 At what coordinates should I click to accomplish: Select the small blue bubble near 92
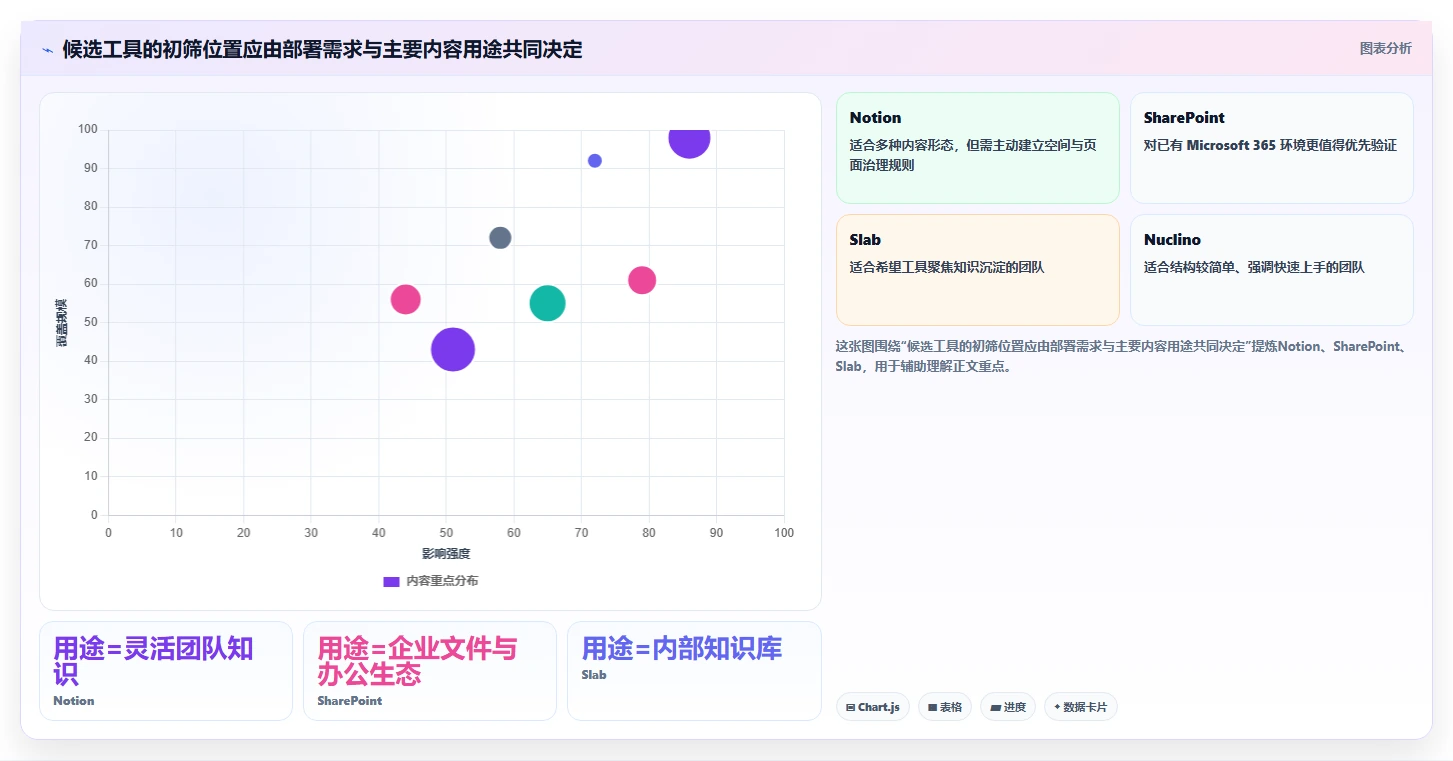pyautogui.click(x=595, y=161)
